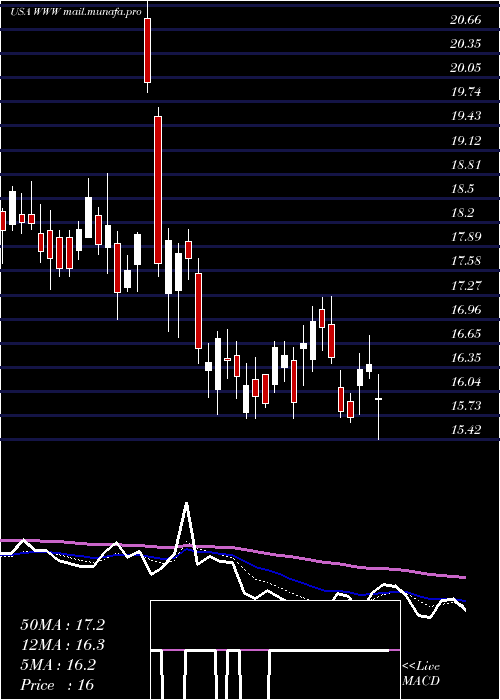Image resolution: width=500 pixels, height=700 pixels.
Task: Click the 17.58 price axis label
Action: tap(466, 261)
